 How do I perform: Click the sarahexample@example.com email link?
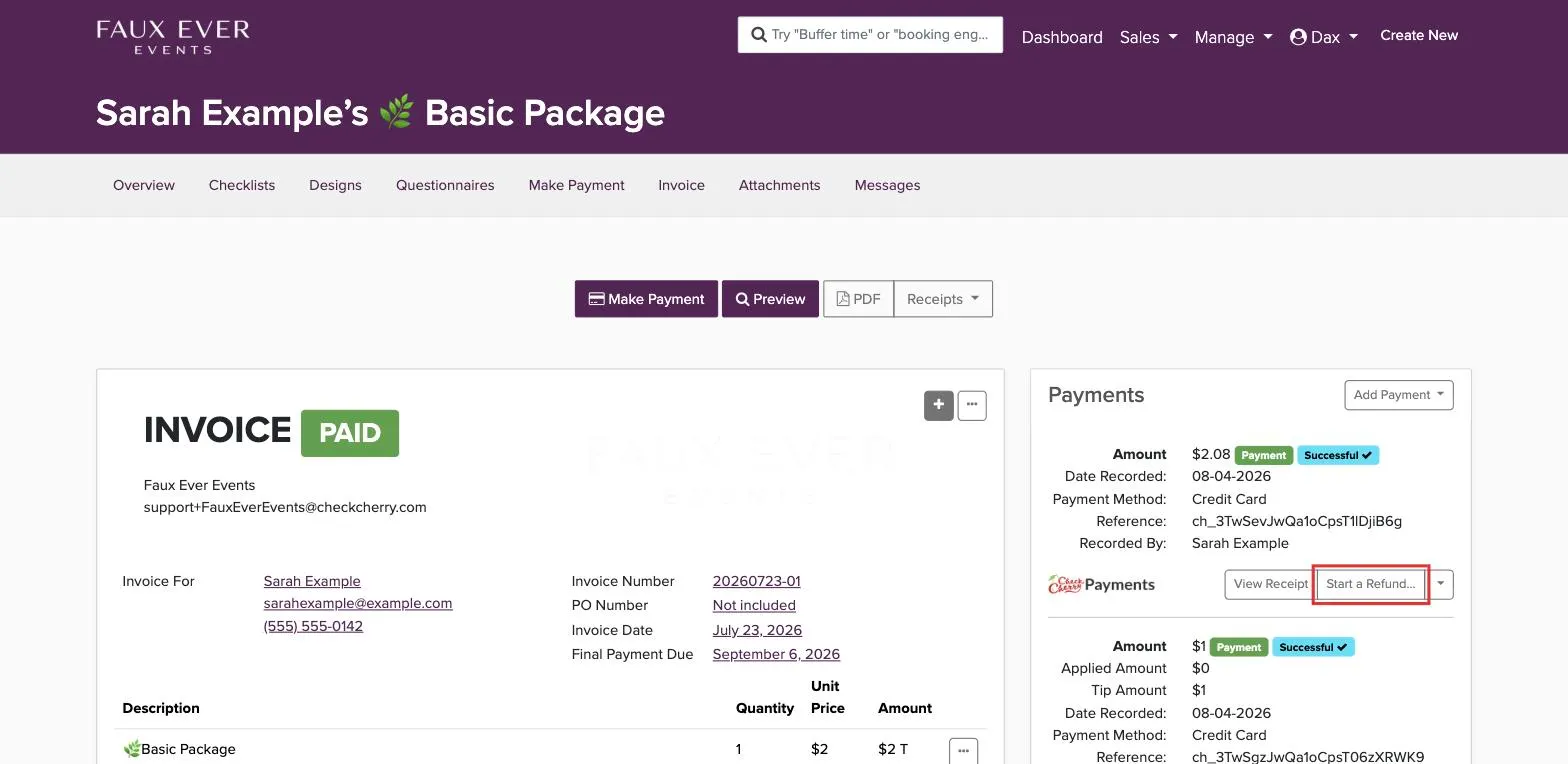pyautogui.click(x=358, y=603)
